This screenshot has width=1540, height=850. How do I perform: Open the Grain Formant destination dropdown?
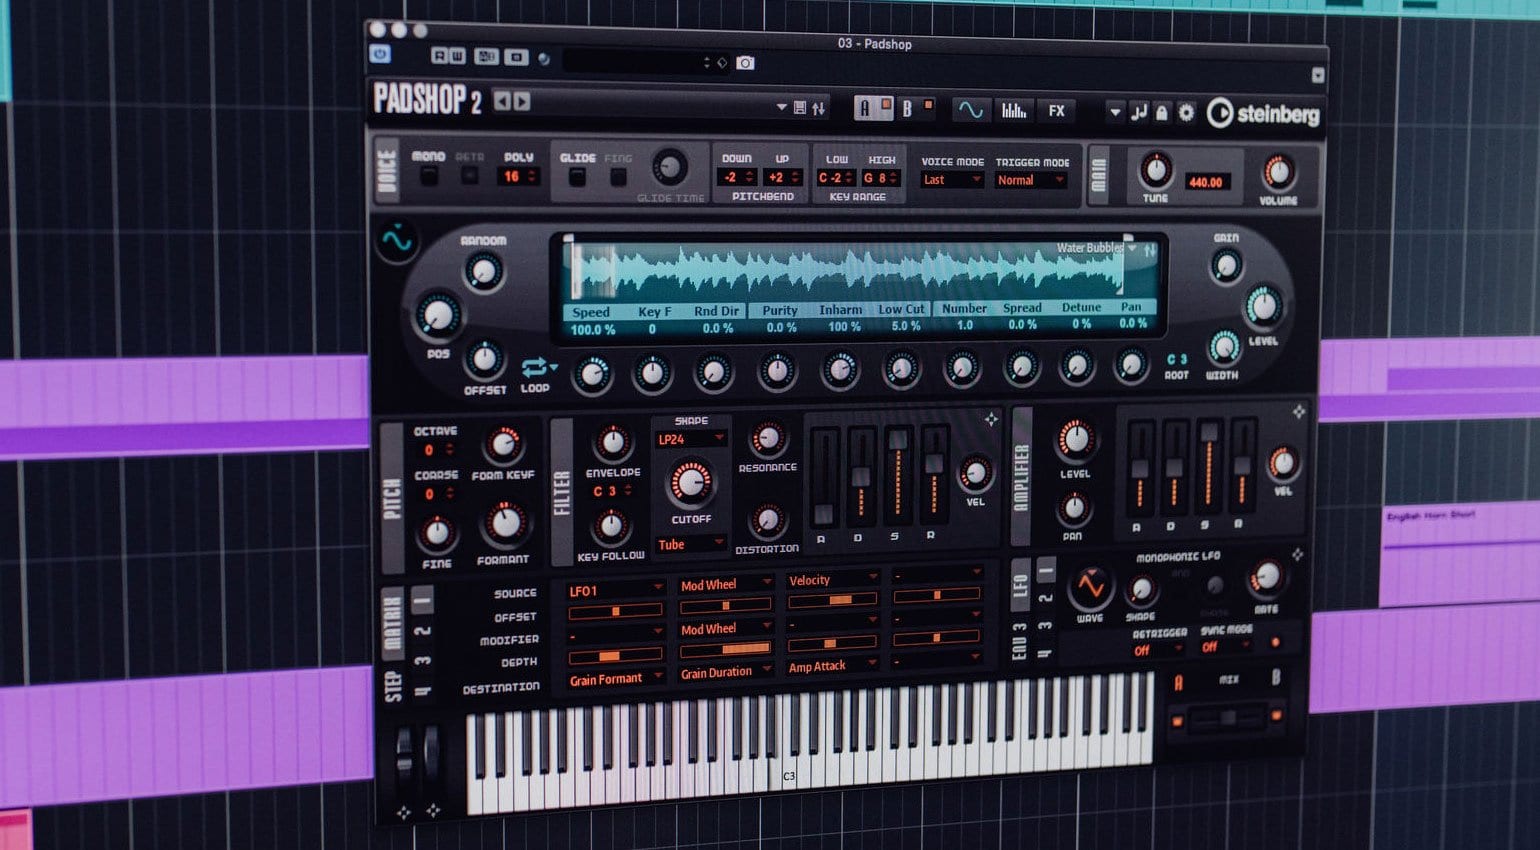point(616,679)
